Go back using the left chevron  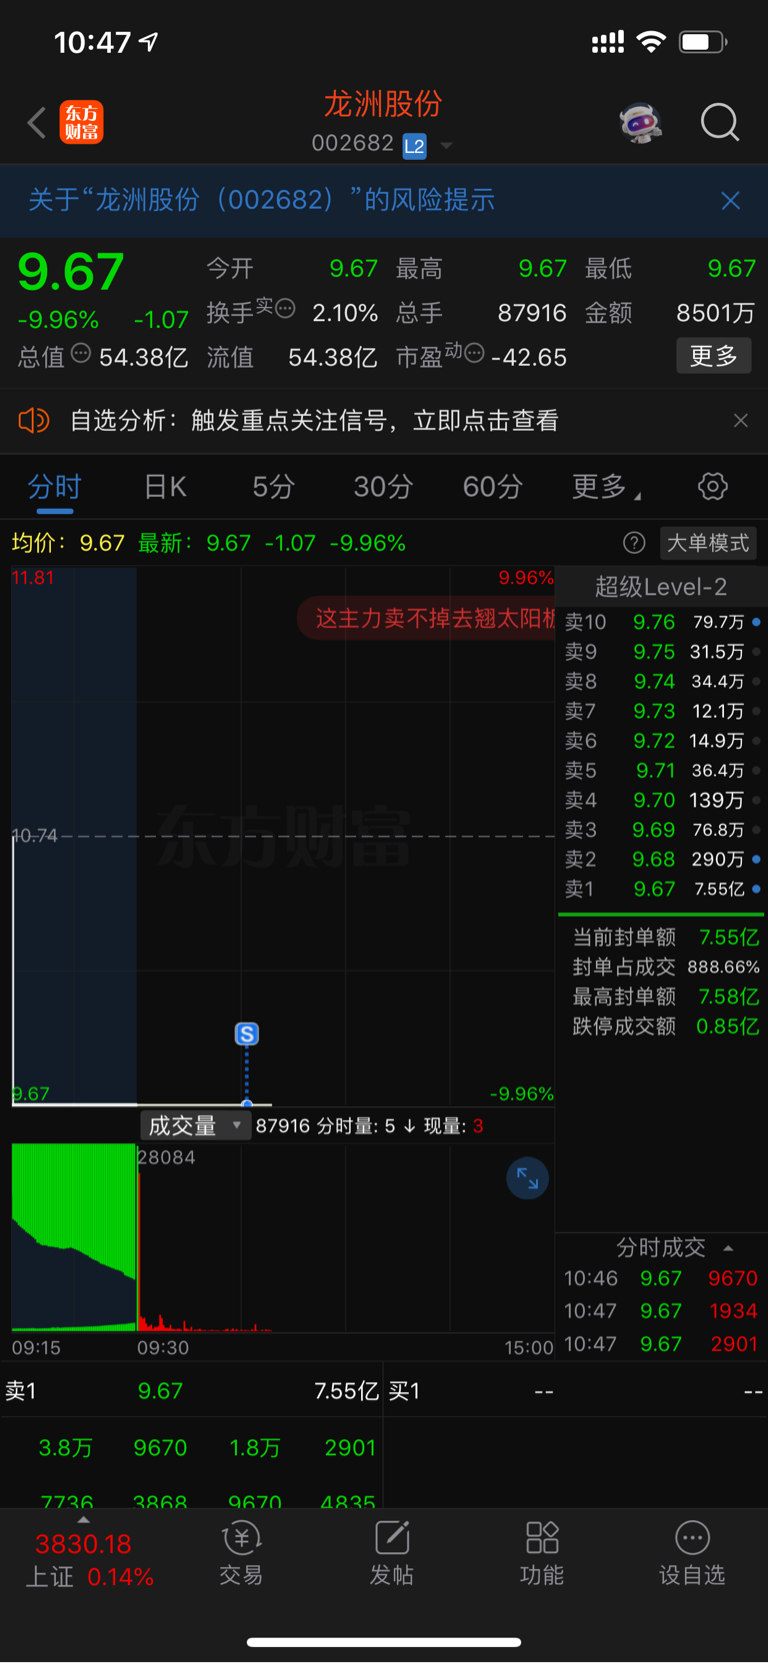click(x=37, y=123)
